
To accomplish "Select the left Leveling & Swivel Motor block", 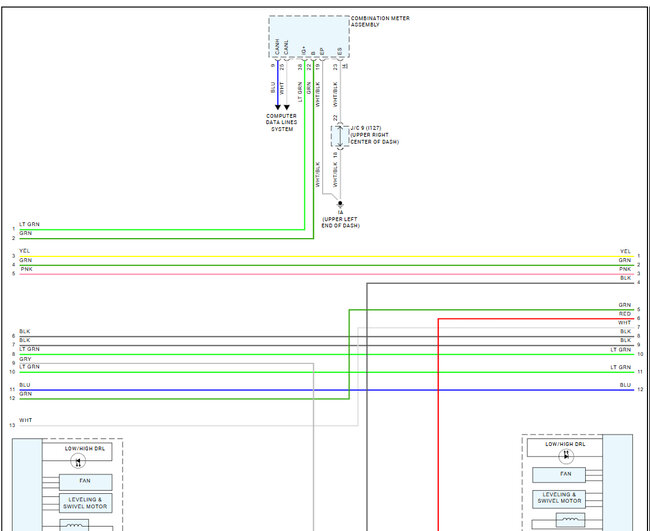I will click(85, 503).
